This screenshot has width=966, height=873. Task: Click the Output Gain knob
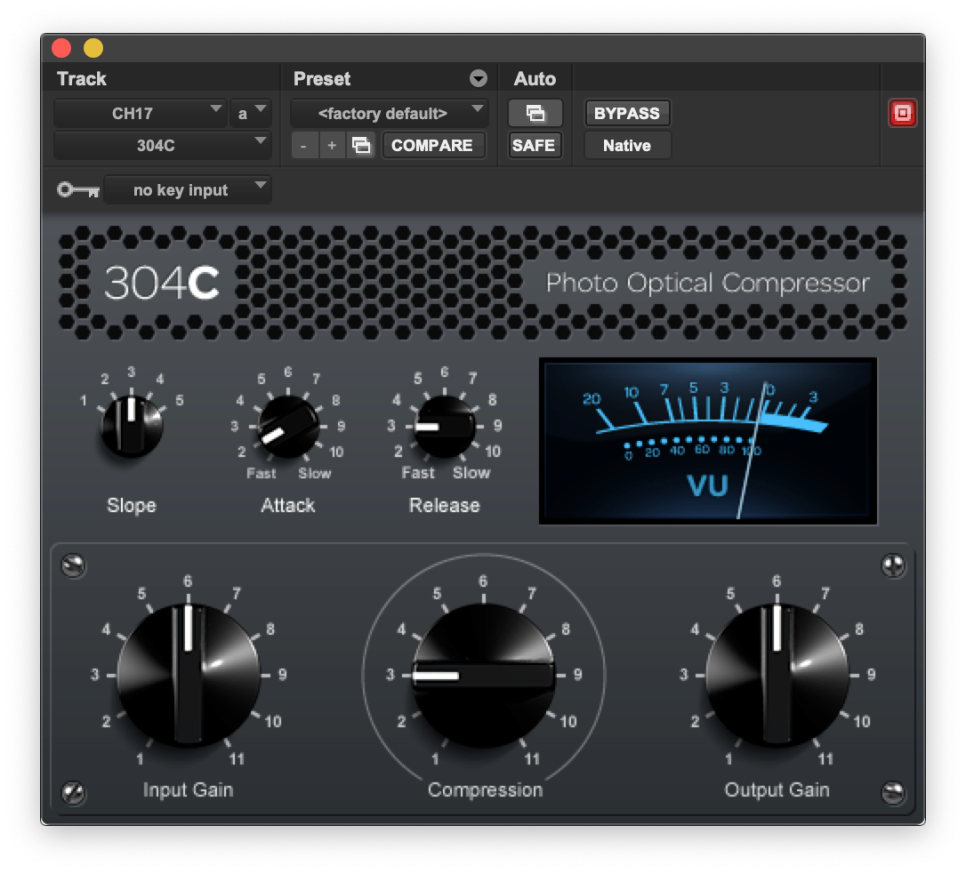[x=778, y=675]
